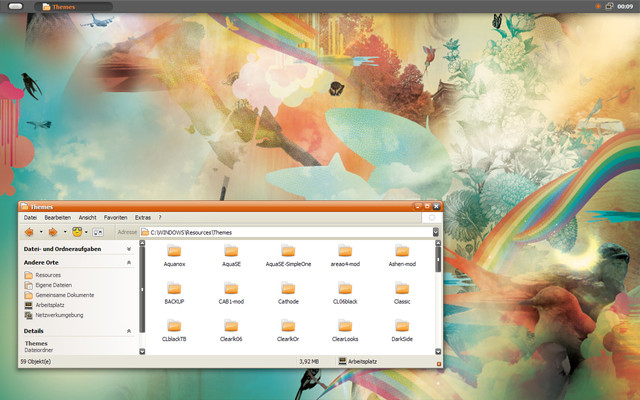Click the start button pill in top bar
The width and height of the screenshot is (640, 400).
[x=16, y=6]
